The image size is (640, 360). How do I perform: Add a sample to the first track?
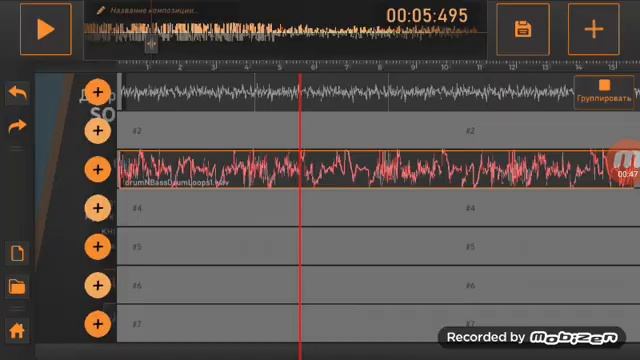[x=98, y=92]
